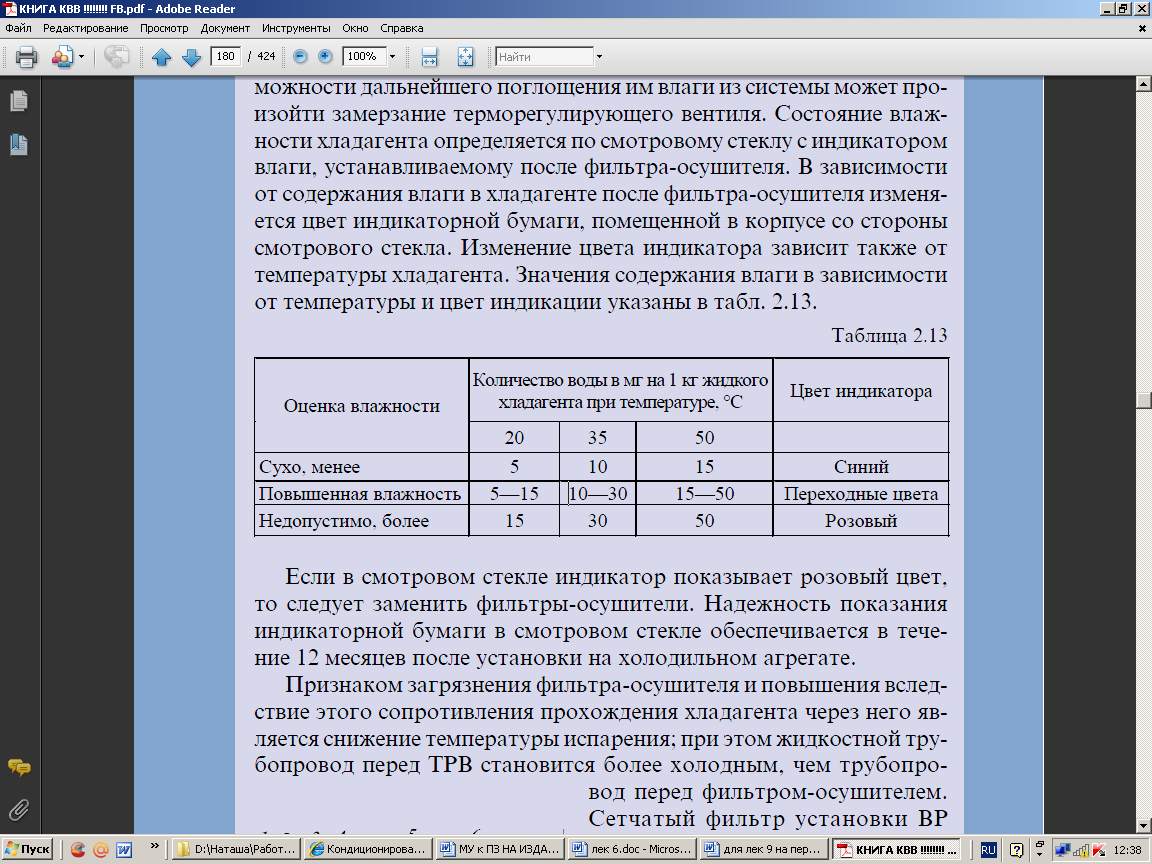The height and width of the screenshot is (864, 1152).
Task: Click the cell '10—30' in table
Action: [598, 494]
